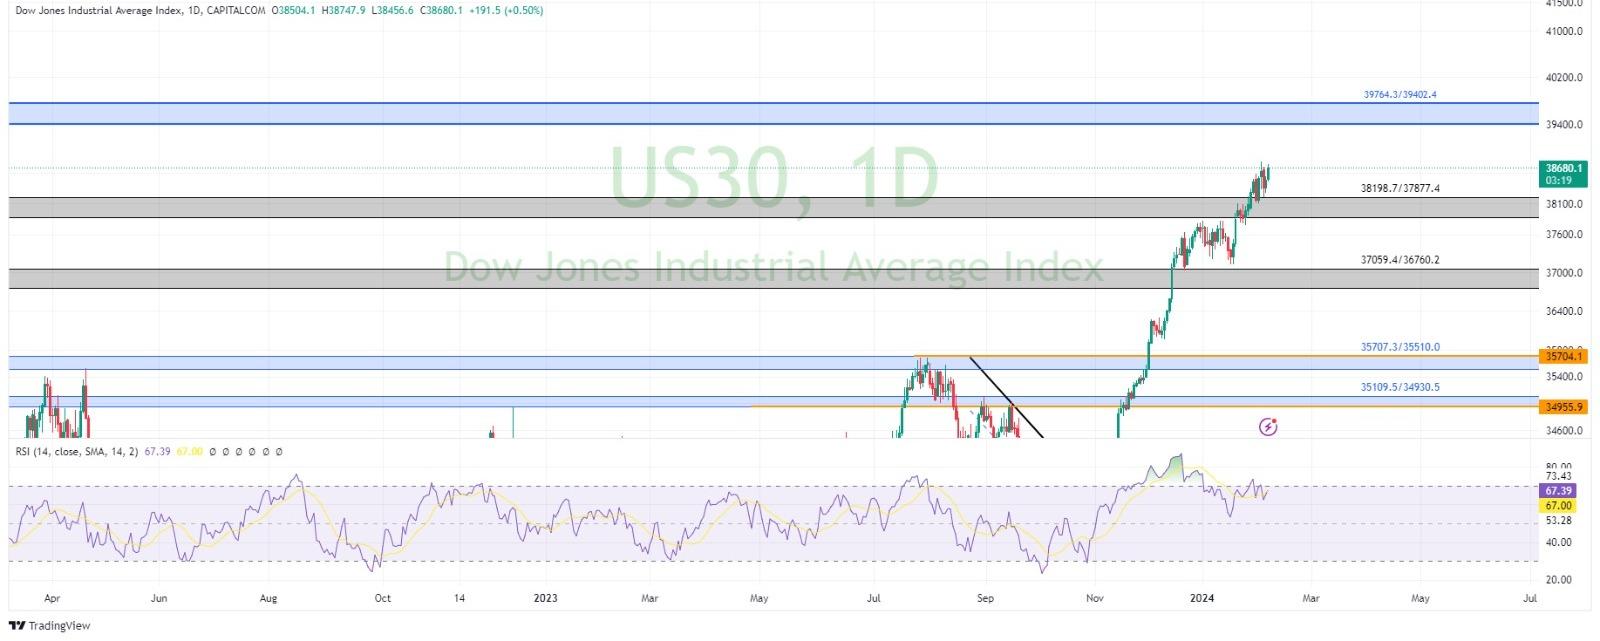This screenshot has height=641, width=1600.
Task: Click the open value O38504.1
Action: [291, 10]
